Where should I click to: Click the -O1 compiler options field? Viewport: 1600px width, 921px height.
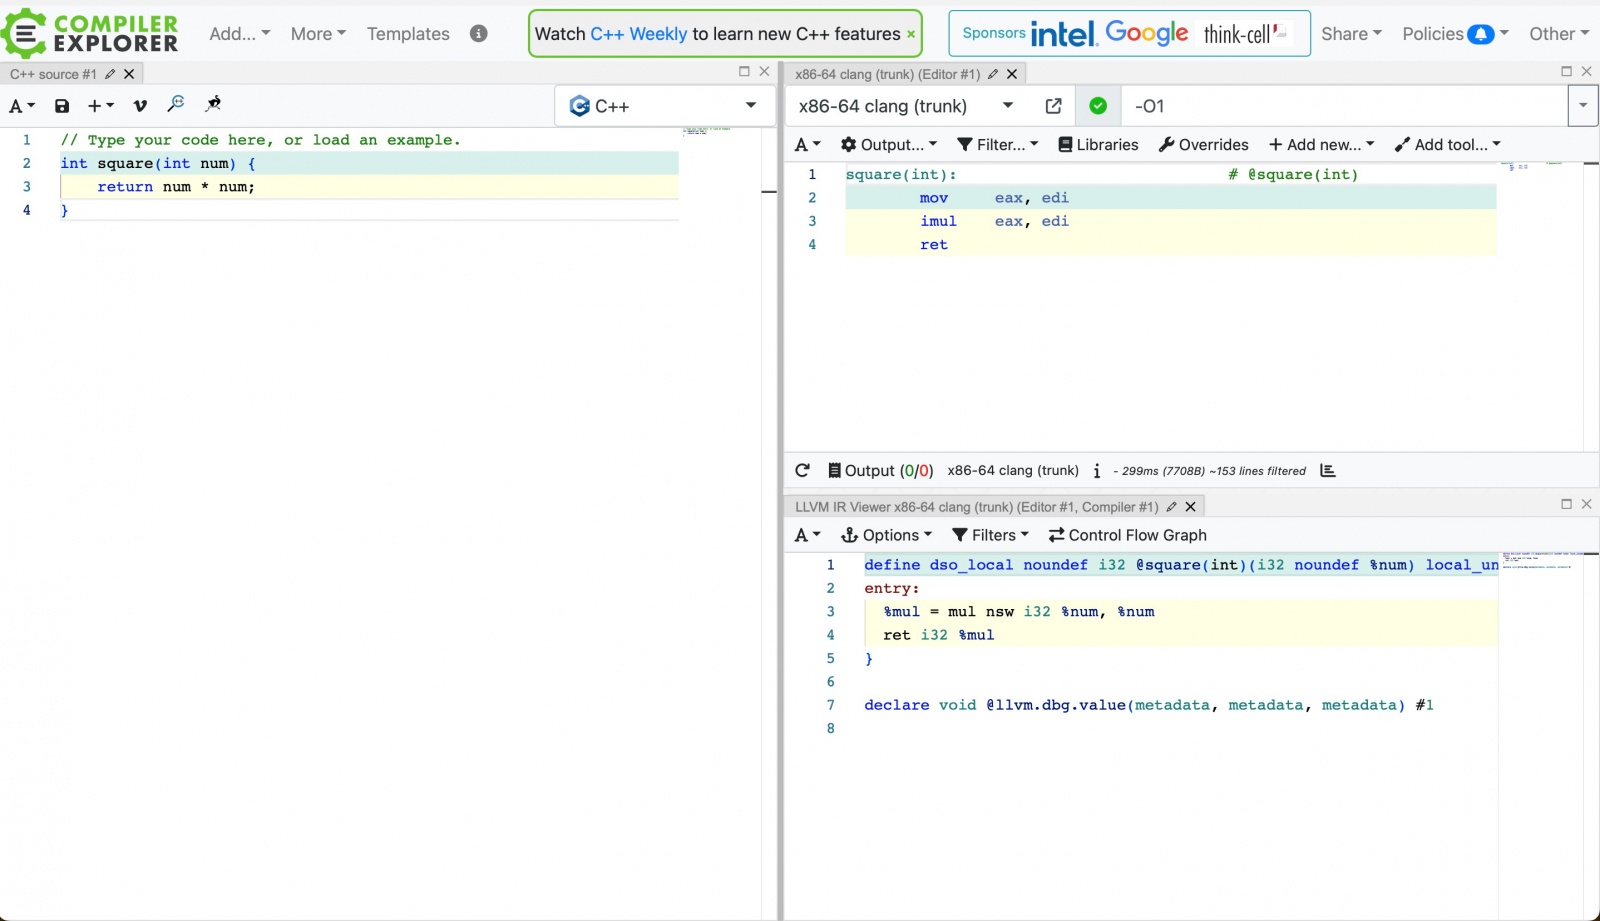[1344, 106]
